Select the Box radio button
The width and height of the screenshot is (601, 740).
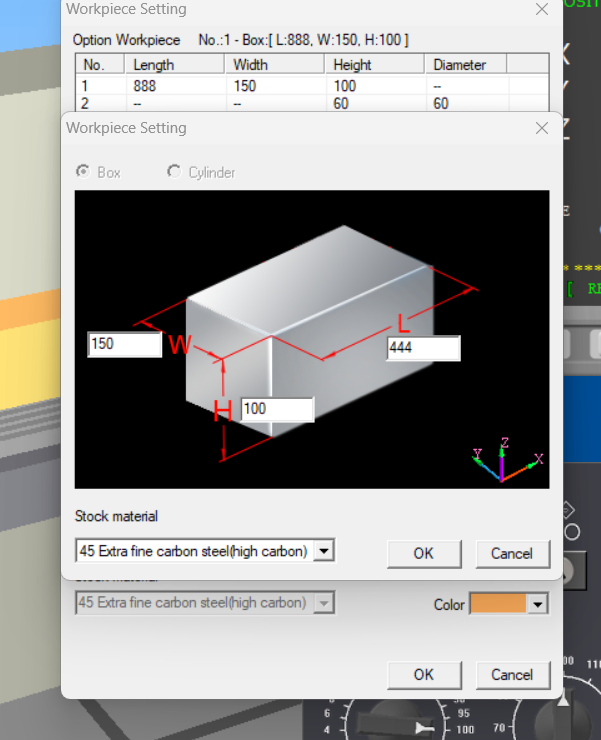click(x=83, y=172)
